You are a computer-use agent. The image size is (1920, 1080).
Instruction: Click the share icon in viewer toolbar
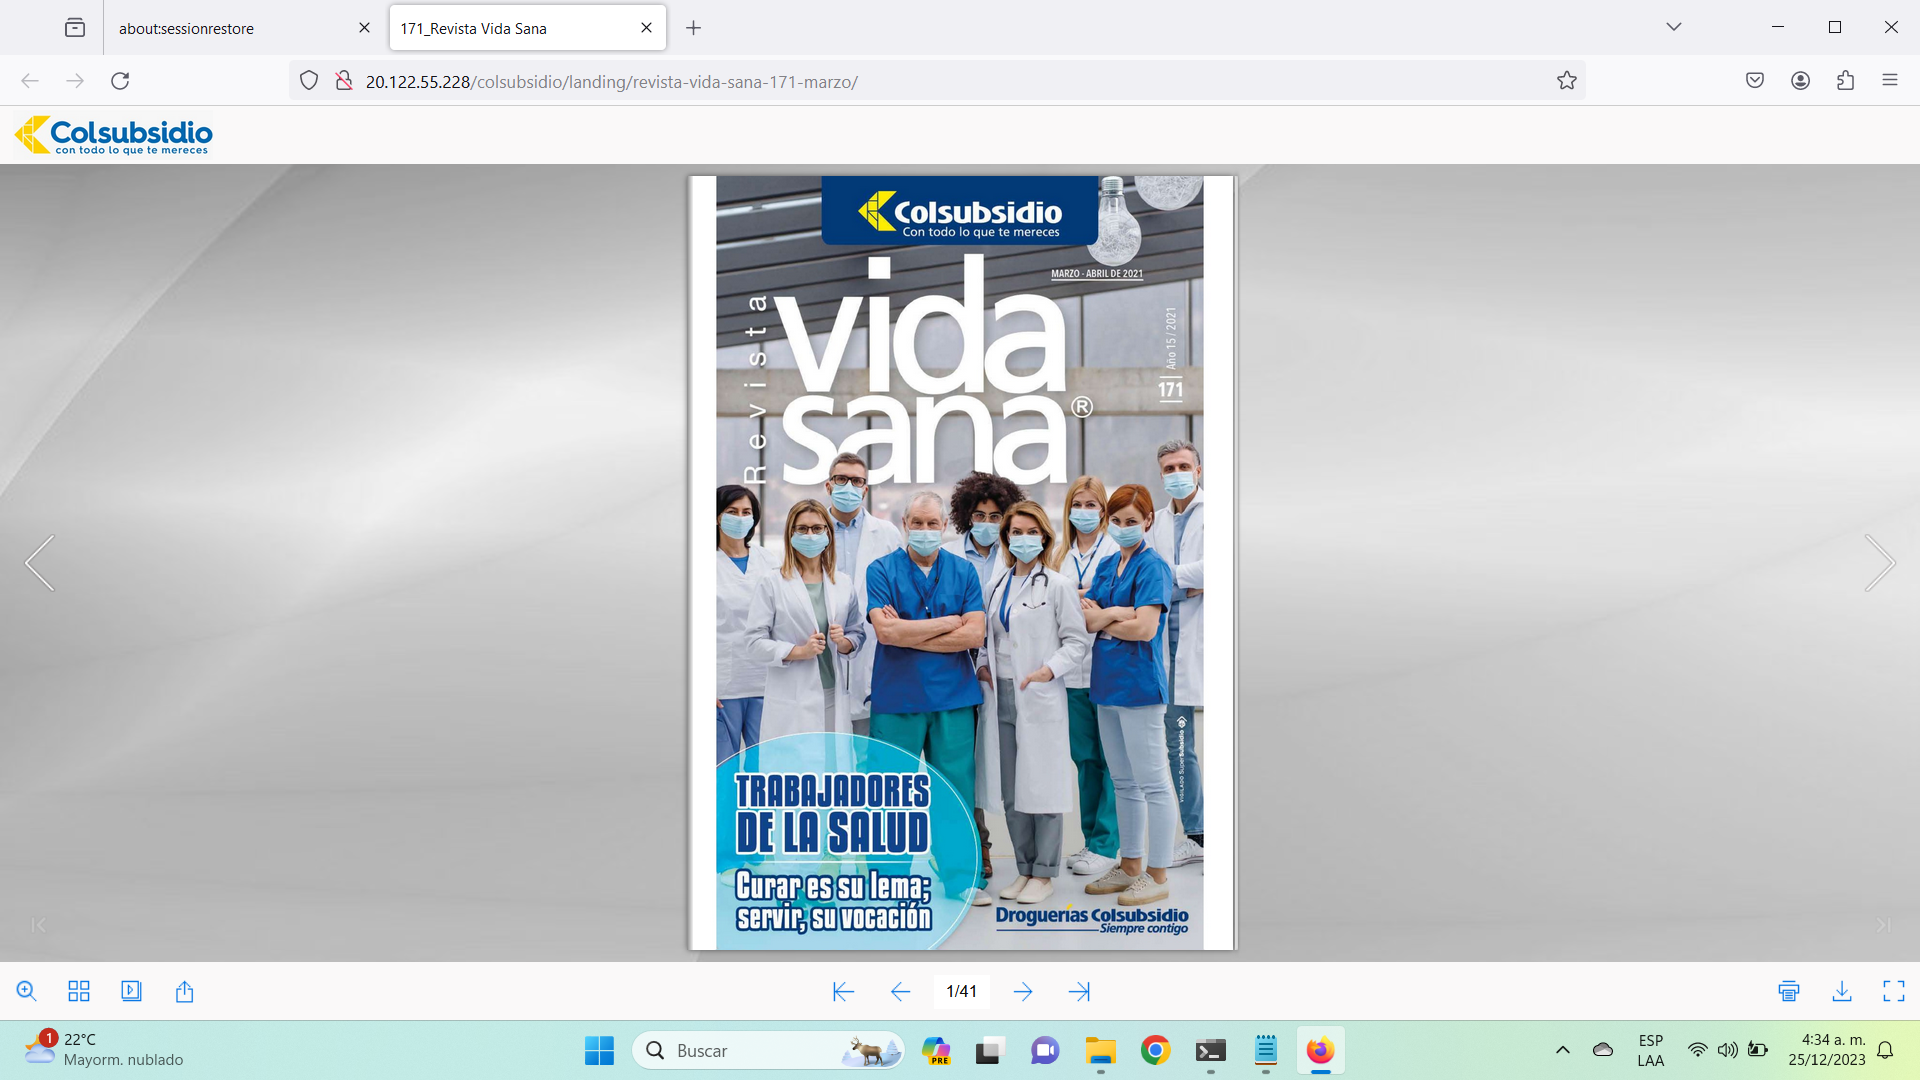coord(184,991)
